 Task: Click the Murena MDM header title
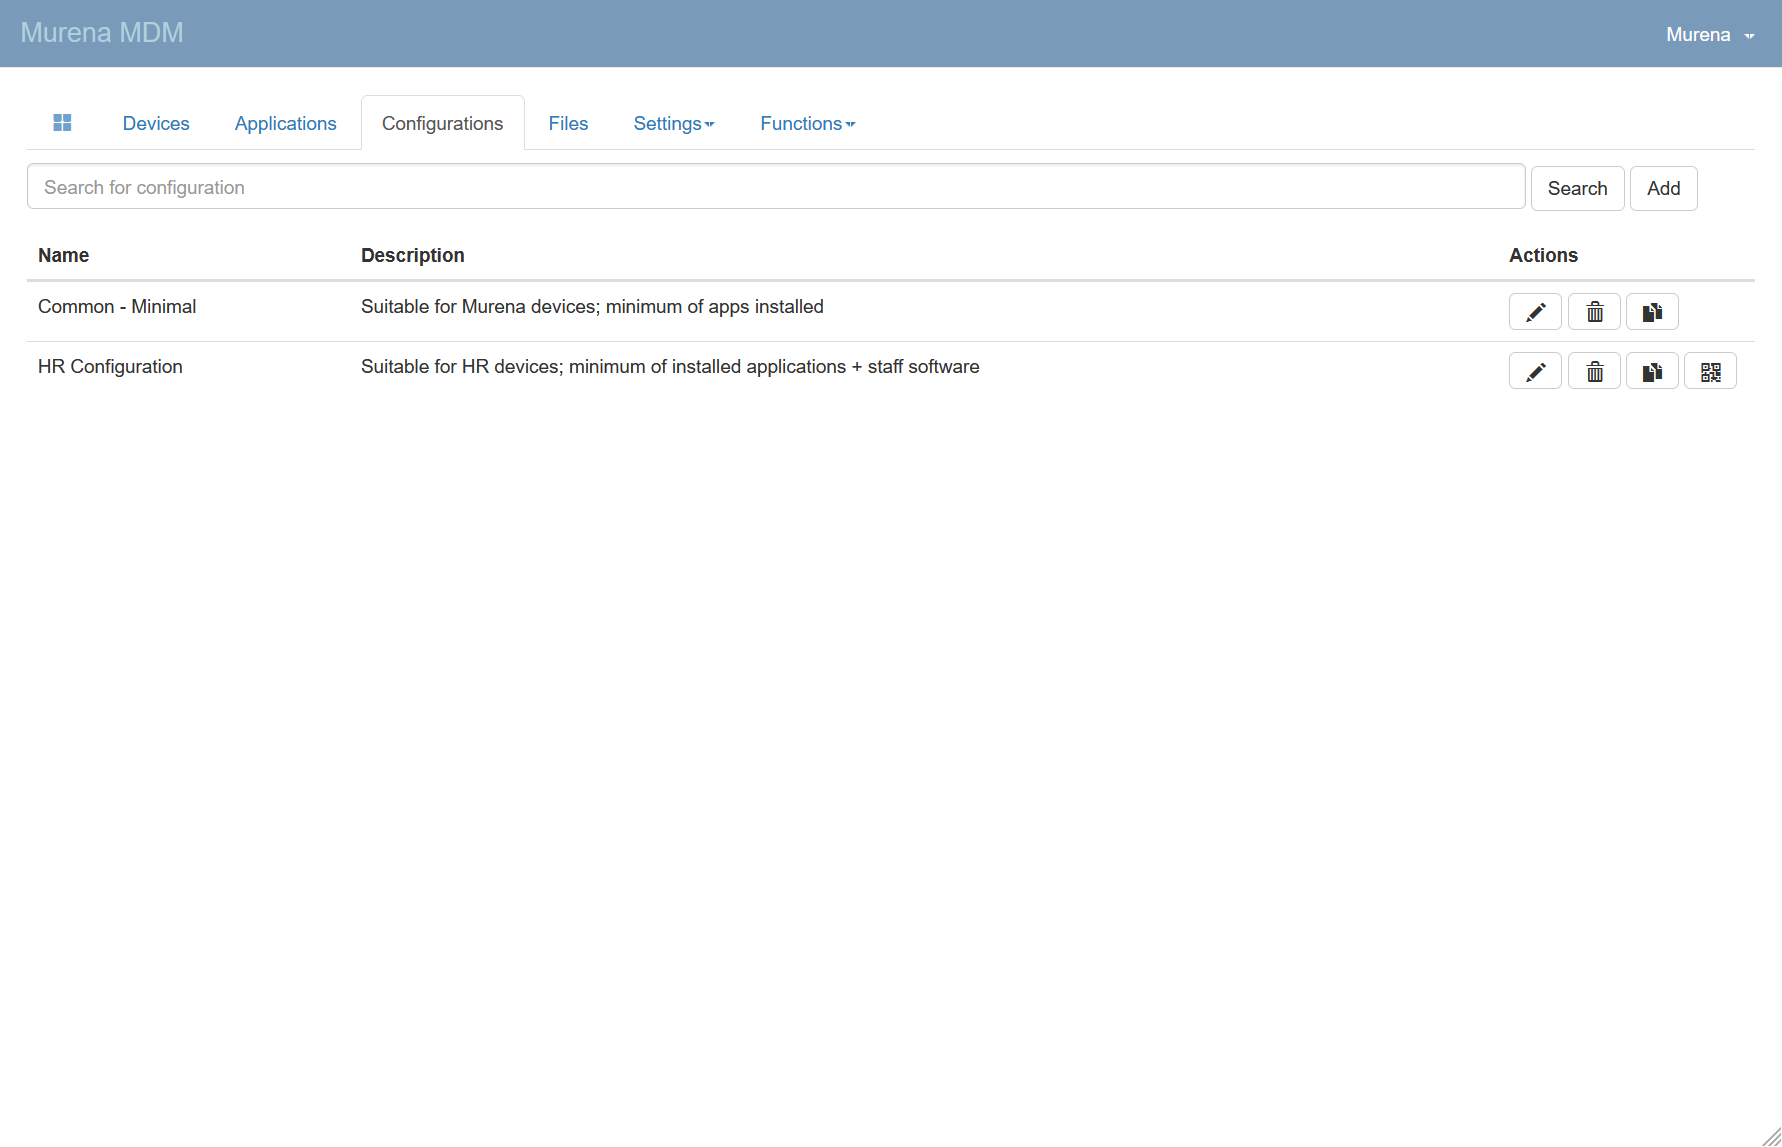pos(102,33)
